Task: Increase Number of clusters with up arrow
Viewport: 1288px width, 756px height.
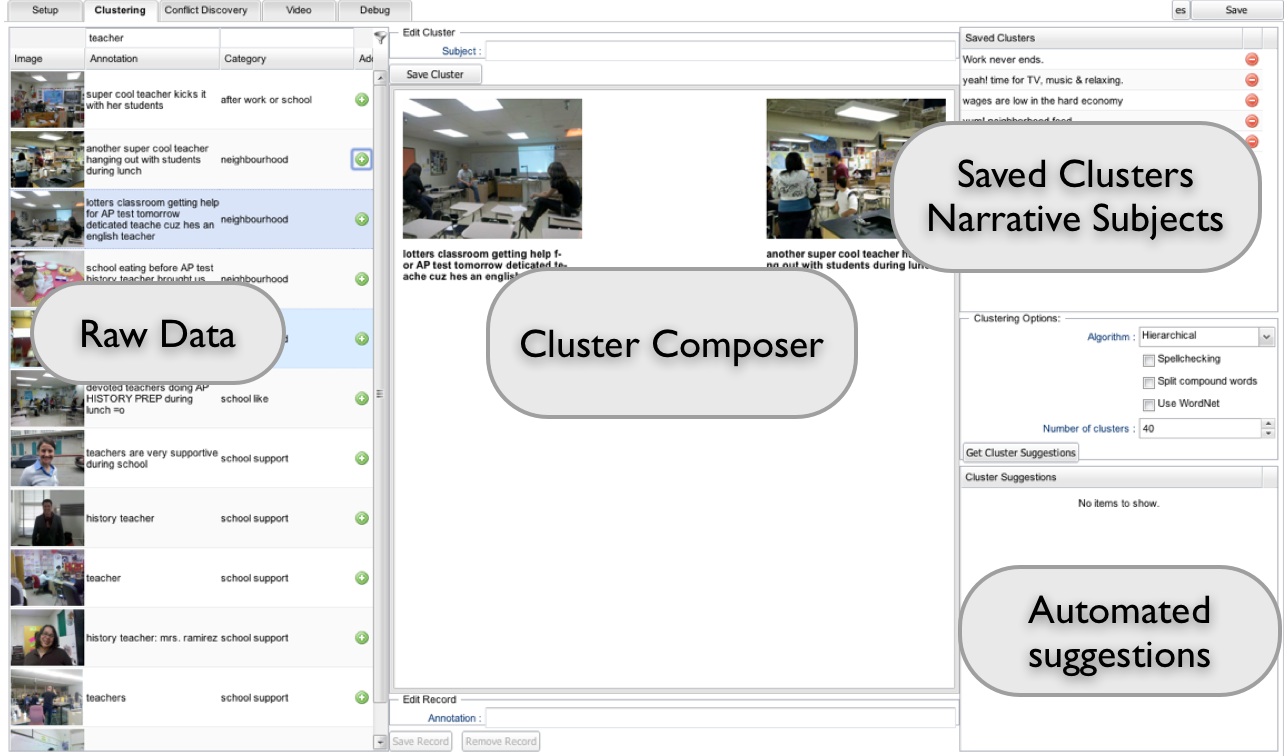Action: (x=1268, y=423)
